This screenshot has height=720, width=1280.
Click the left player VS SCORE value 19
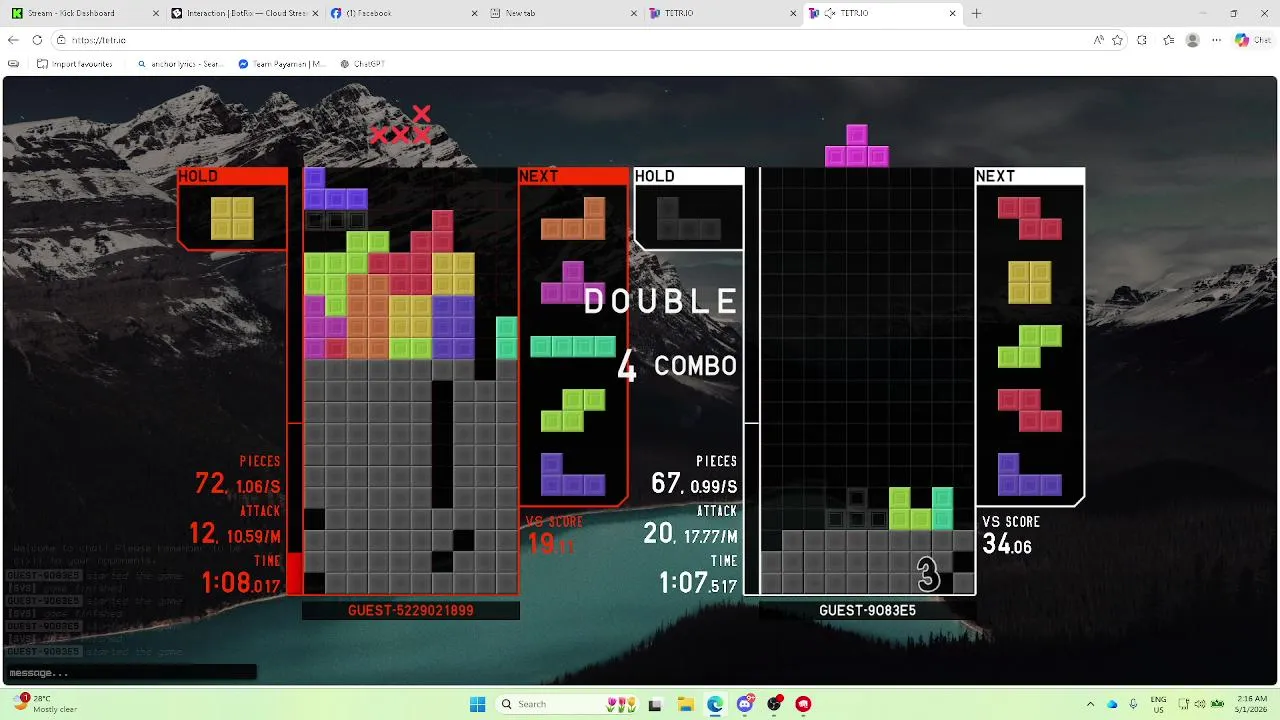pyautogui.click(x=549, y=543)
